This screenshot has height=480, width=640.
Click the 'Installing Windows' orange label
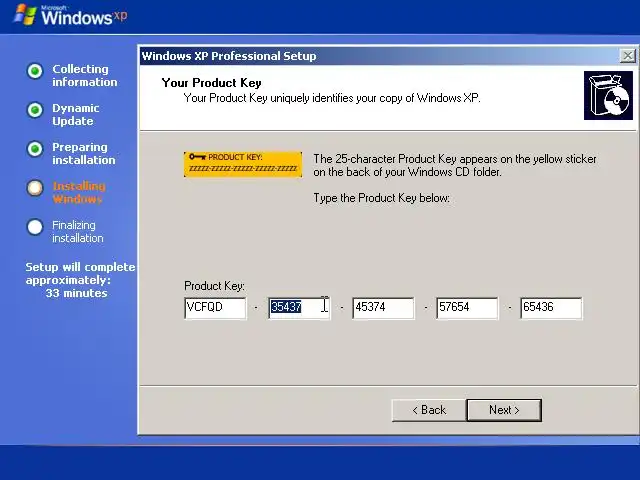click(78, 193)
